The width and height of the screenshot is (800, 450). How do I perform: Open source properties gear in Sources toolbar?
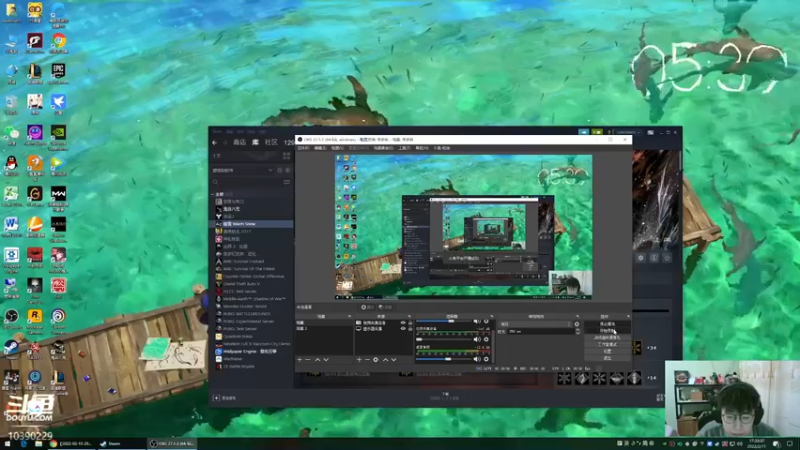pos(376,360)
